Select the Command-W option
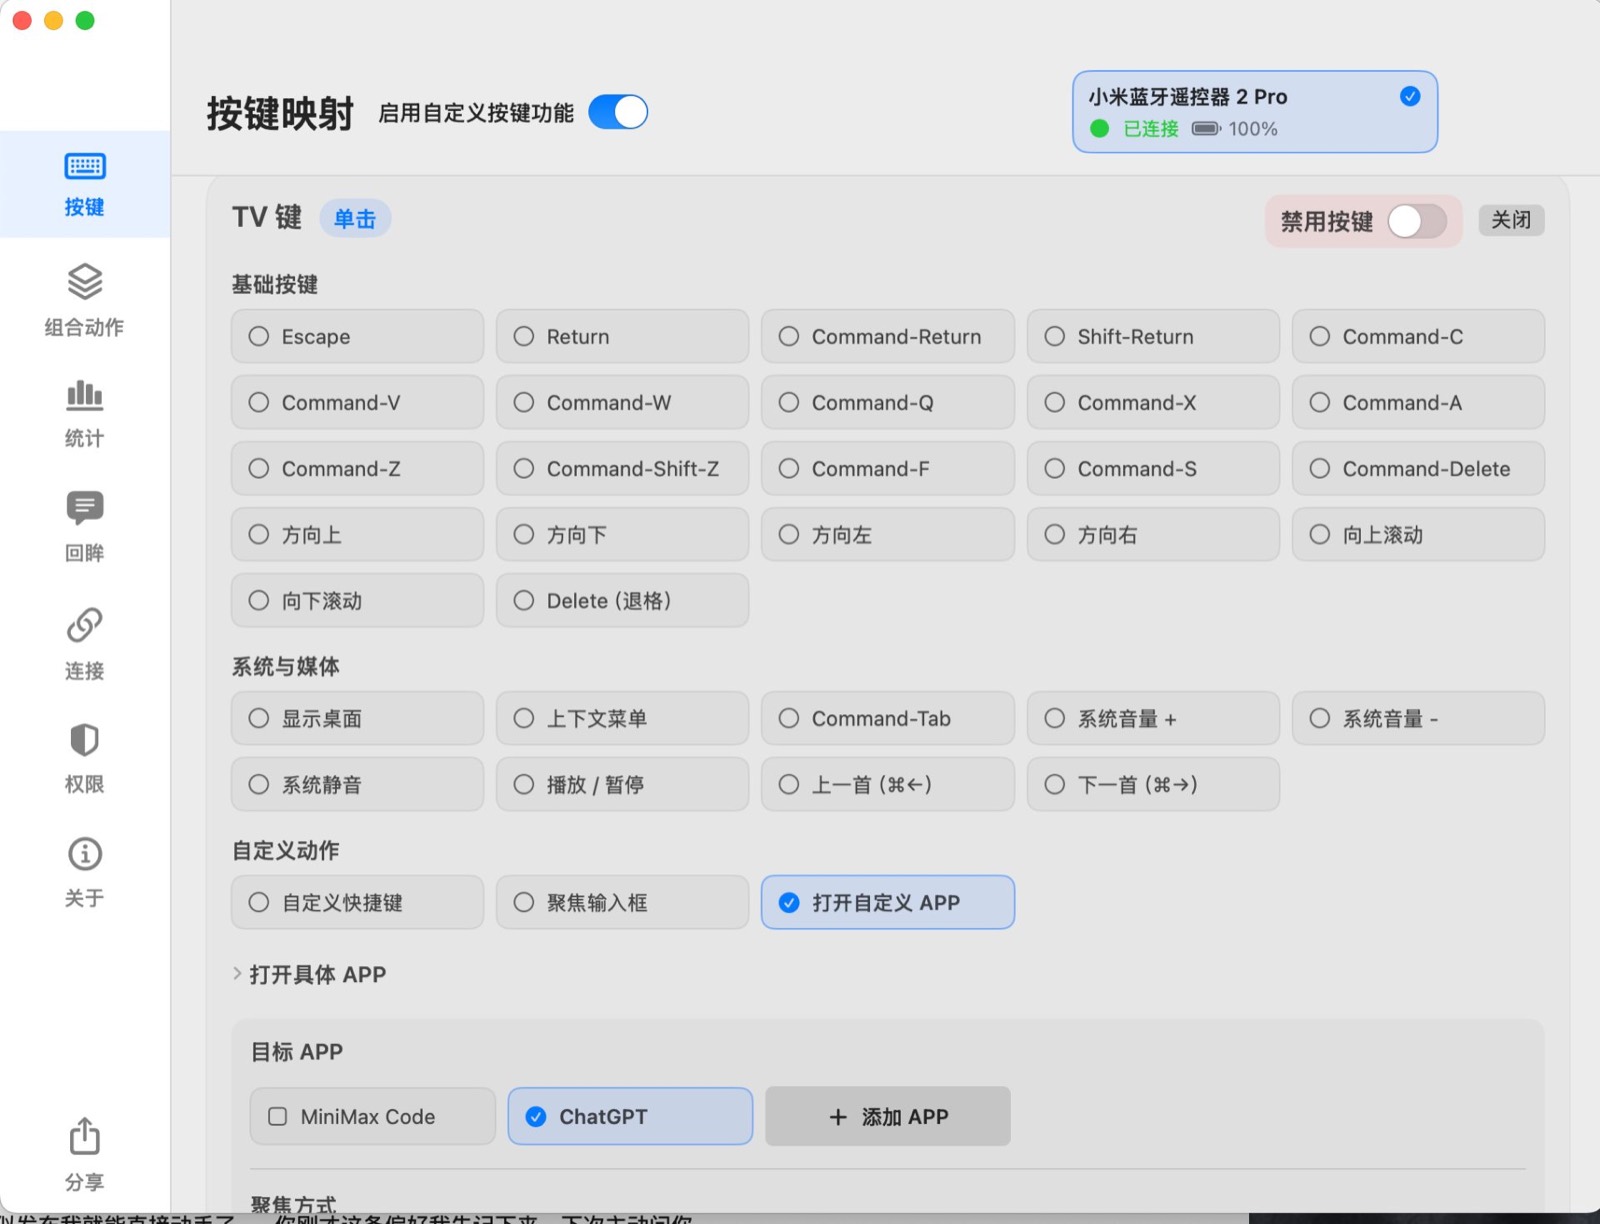Image resolution: width=1600 pixels, height=1224 pixels. [x=622, y=402]
